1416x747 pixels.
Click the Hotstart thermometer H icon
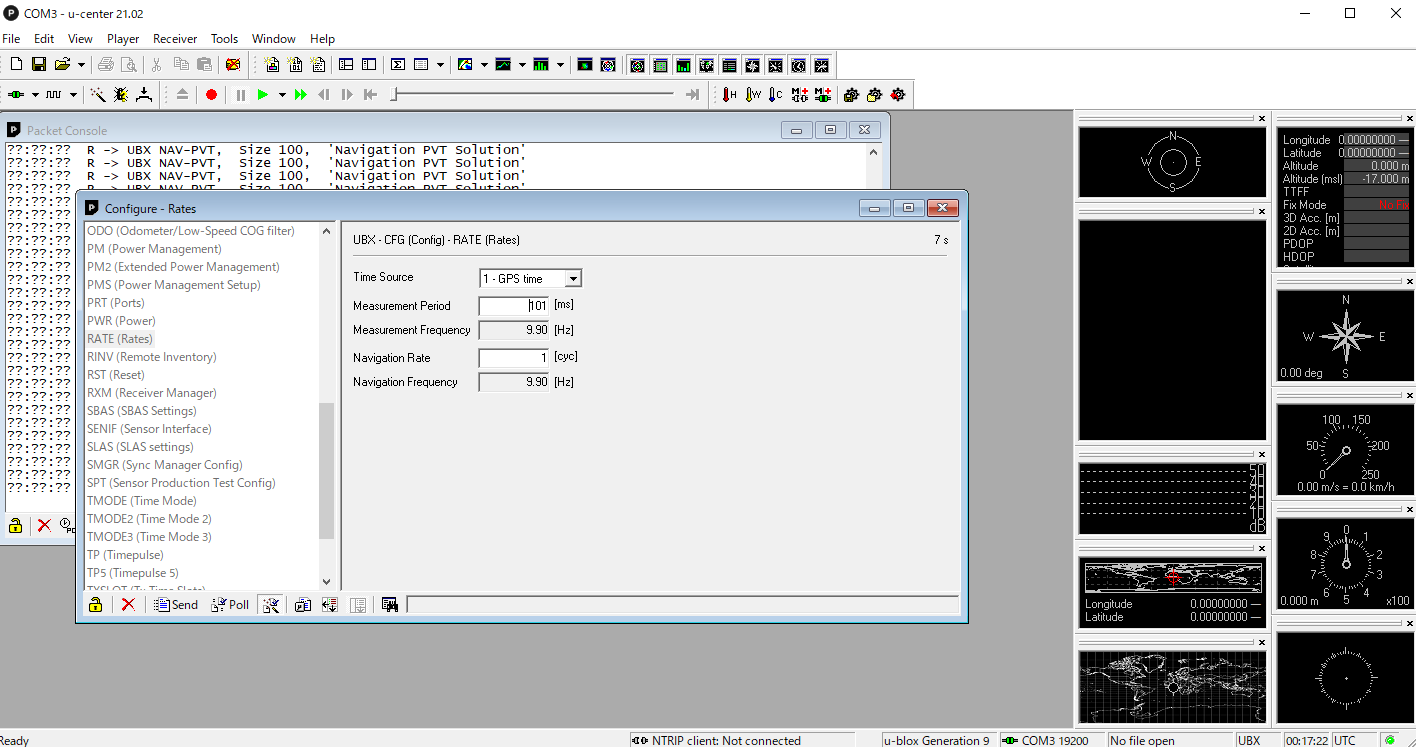point(729,94)
